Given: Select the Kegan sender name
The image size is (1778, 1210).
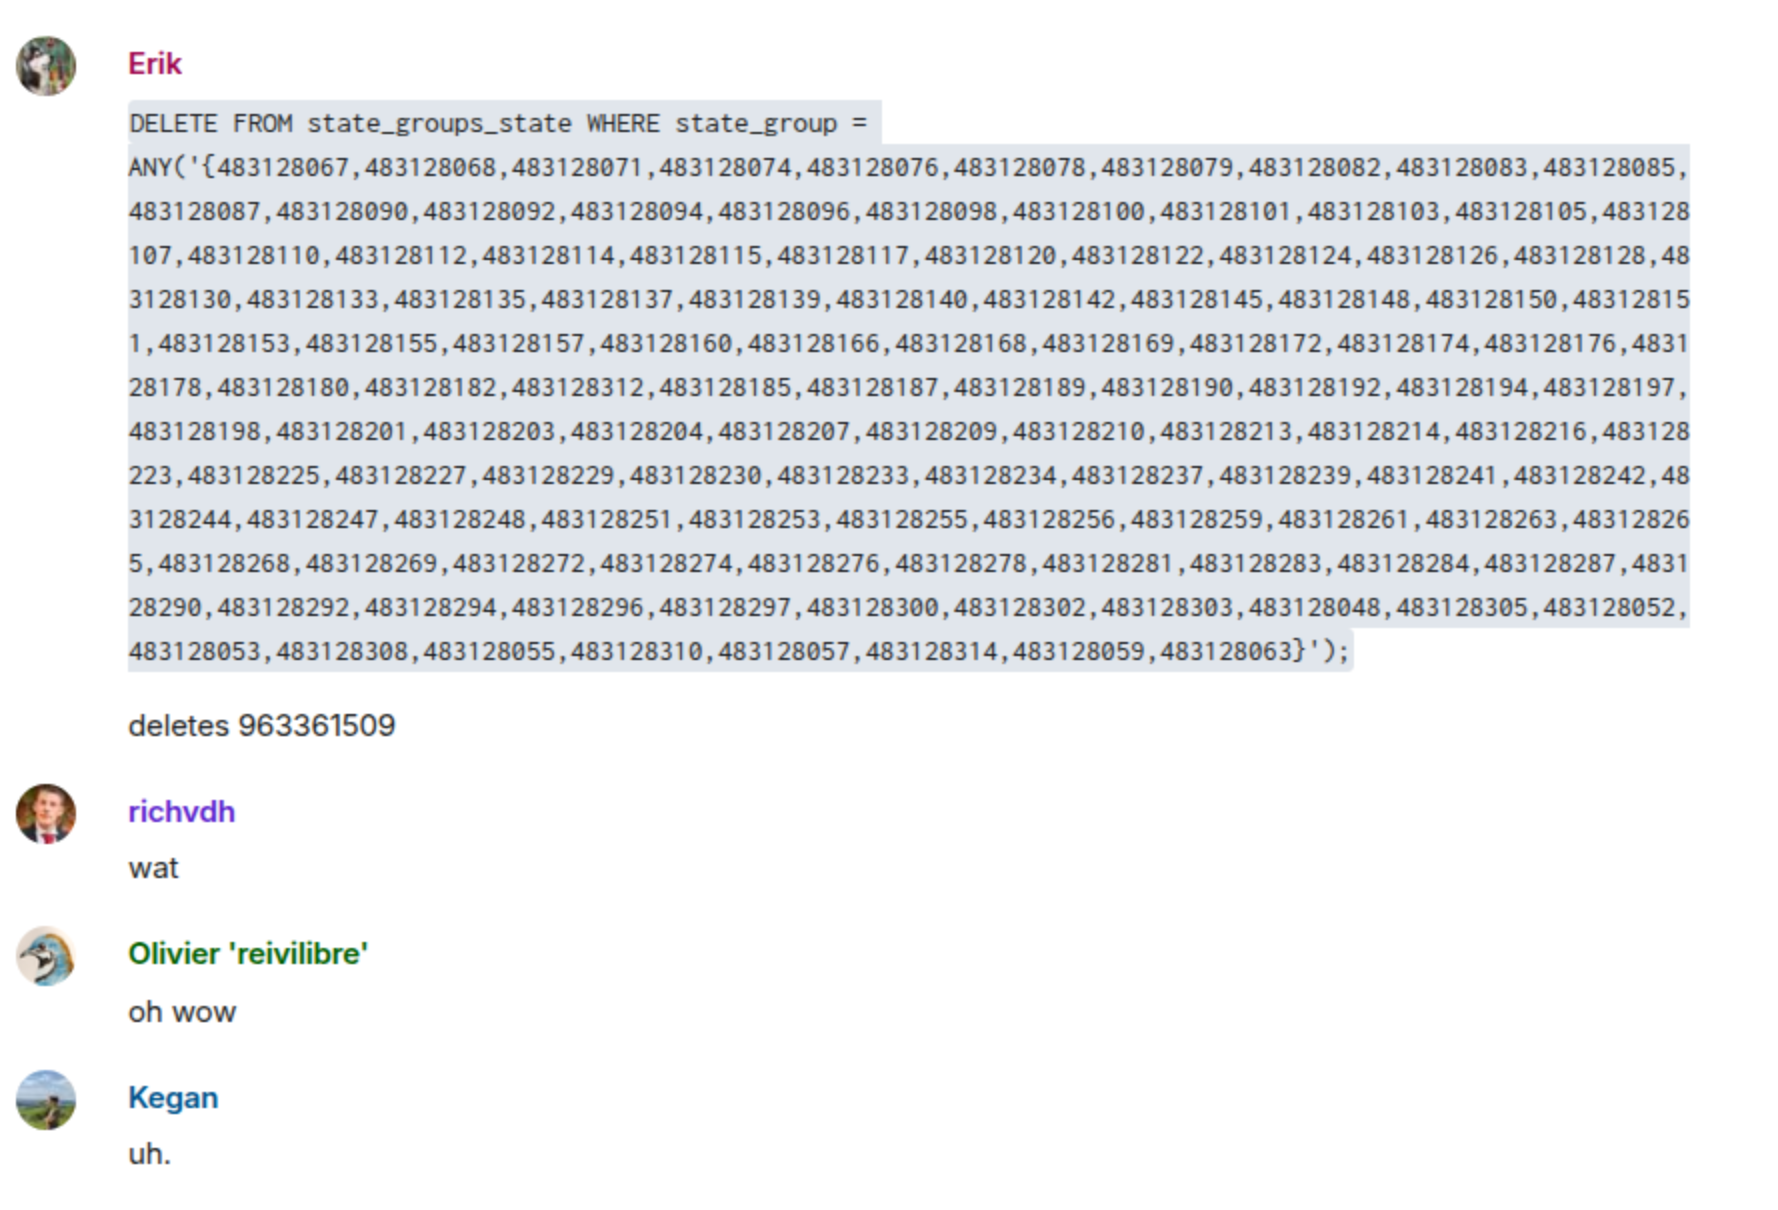Looking at the screenshot, I should pyautogui.click(x=173, y=1098).
